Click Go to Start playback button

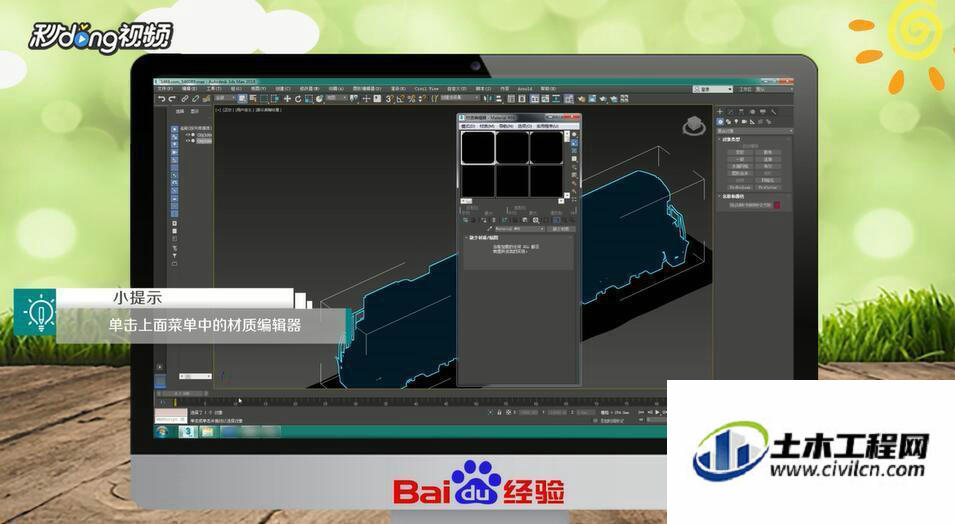[641, 412]
